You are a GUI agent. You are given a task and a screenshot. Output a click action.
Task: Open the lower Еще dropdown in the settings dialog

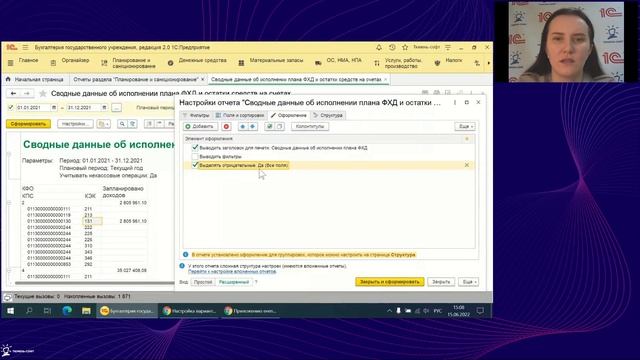469,282
